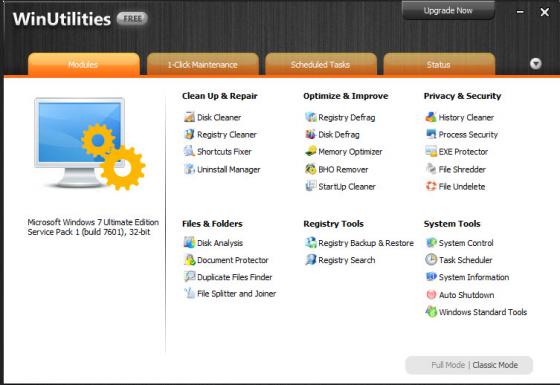Image resolution: width=560 pixels, height=385 pixels.
Task: Click the 'System Tools' heading
Action: click(x=452, y=224)
